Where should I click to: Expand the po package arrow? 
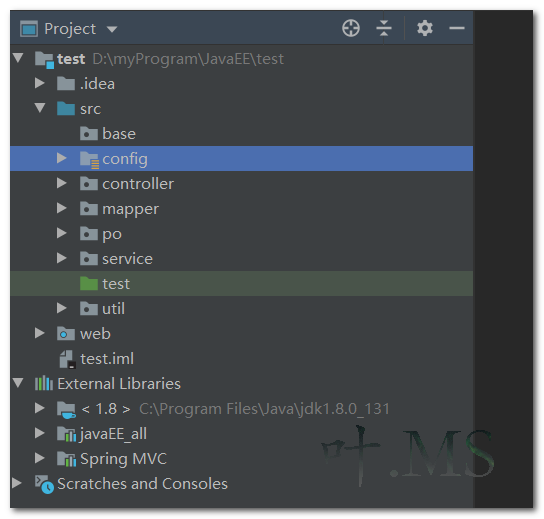(x=62, y=233)
